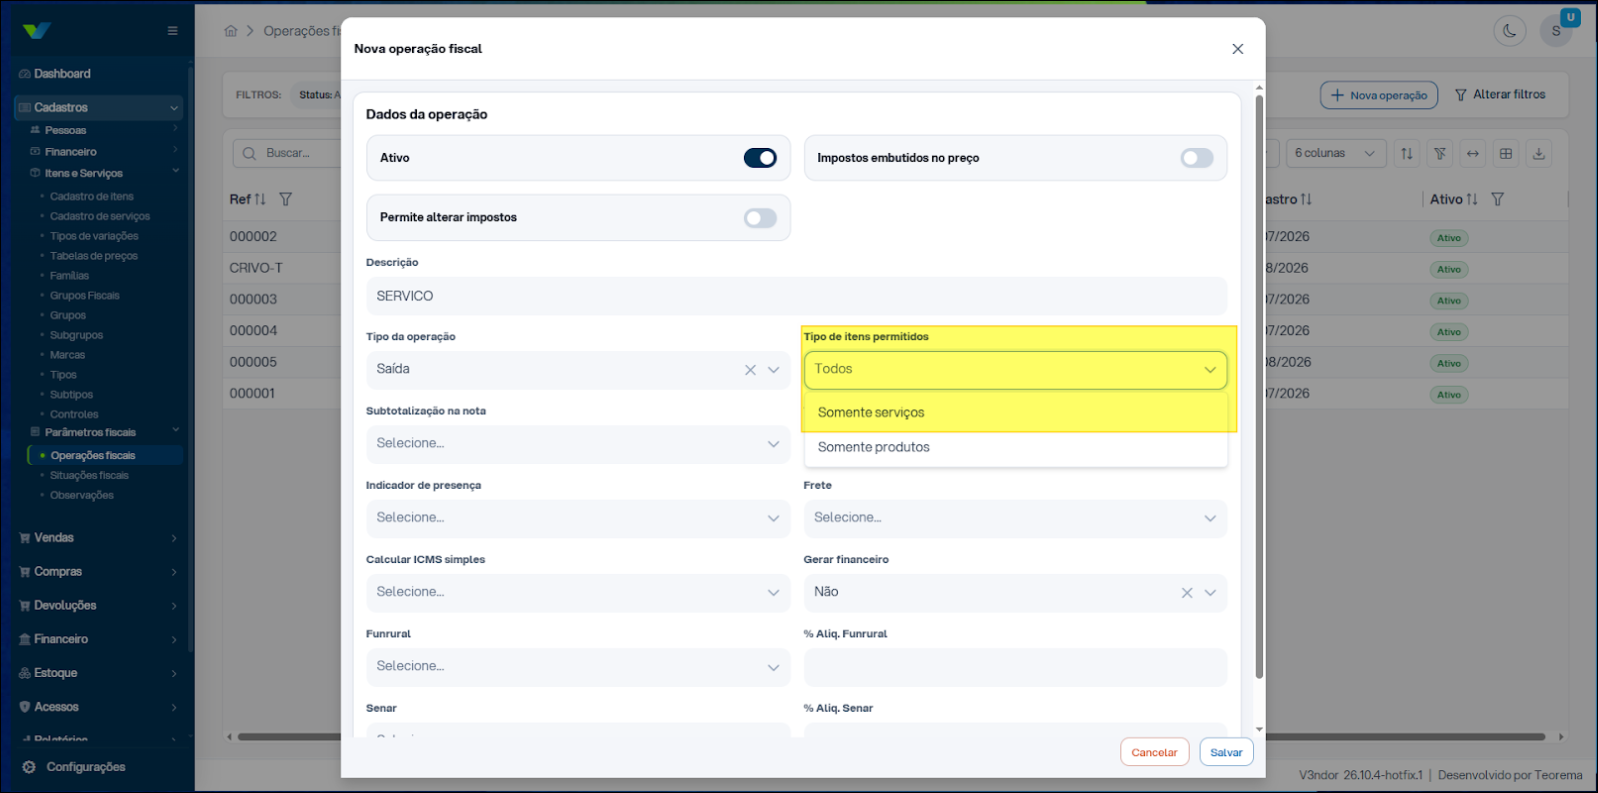Viewport: 1598px width, 793px height.
Task: Select the Somente serviços option
Action: [1016, 412]
